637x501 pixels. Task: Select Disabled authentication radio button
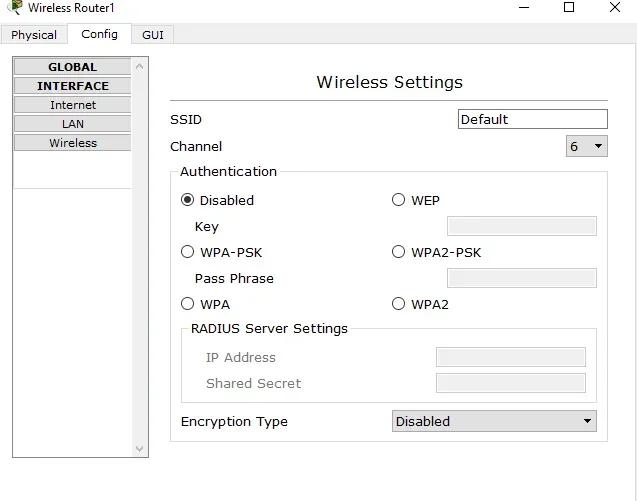pos(187,200)
